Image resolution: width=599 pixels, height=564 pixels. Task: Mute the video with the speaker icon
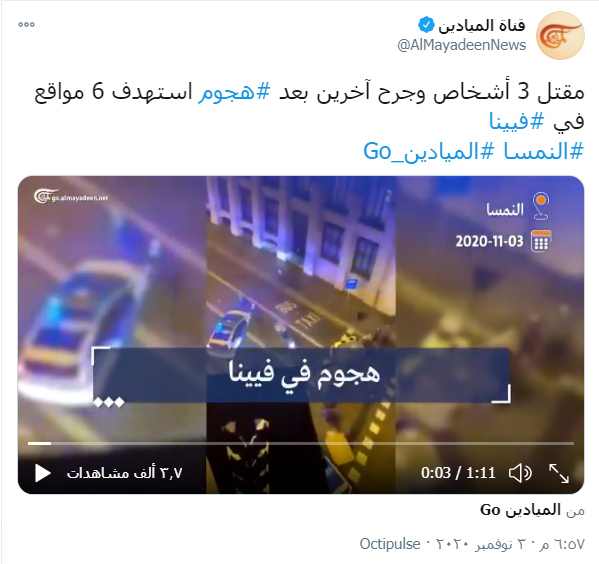pos(520,473)
